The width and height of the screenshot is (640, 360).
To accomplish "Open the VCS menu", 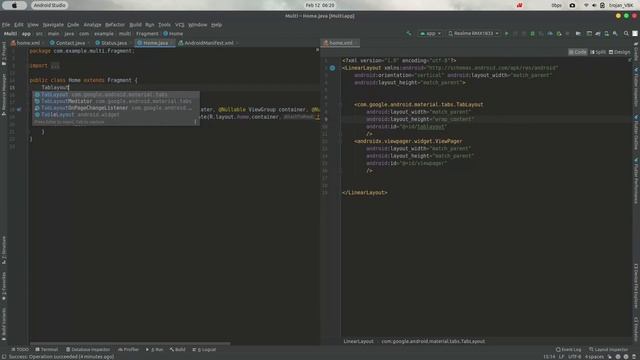I will [x=180, y=24].
